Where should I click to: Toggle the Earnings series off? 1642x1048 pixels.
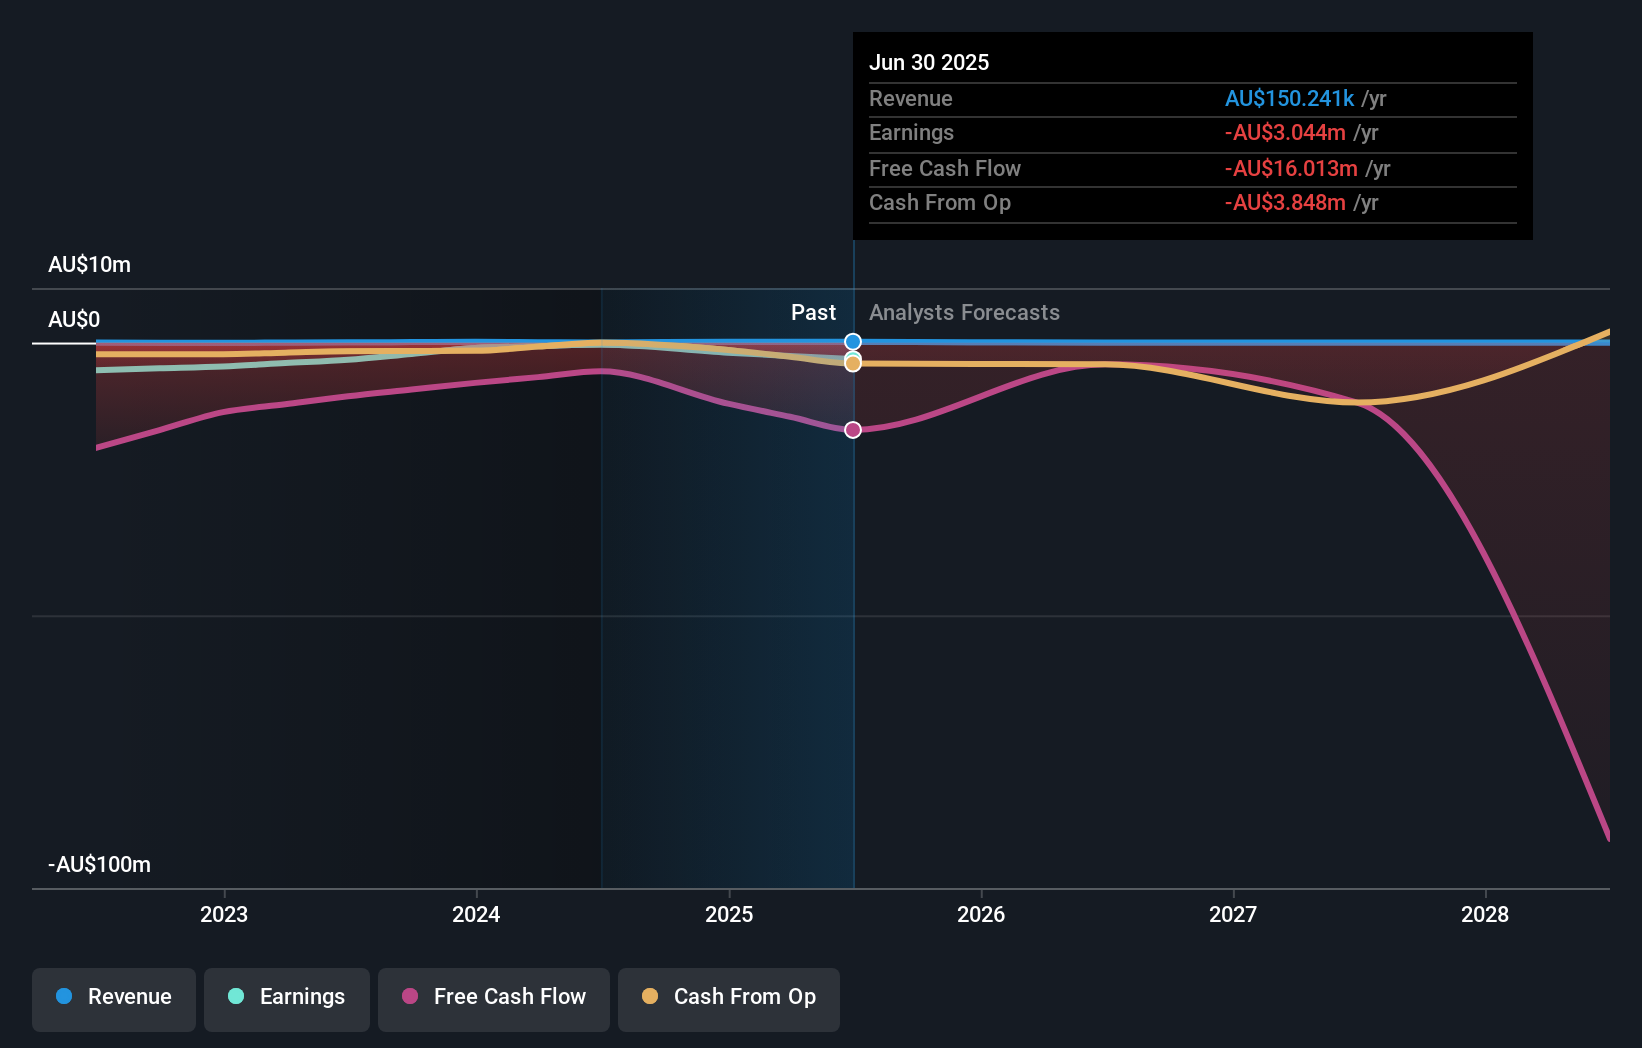[x=287, y=997]
